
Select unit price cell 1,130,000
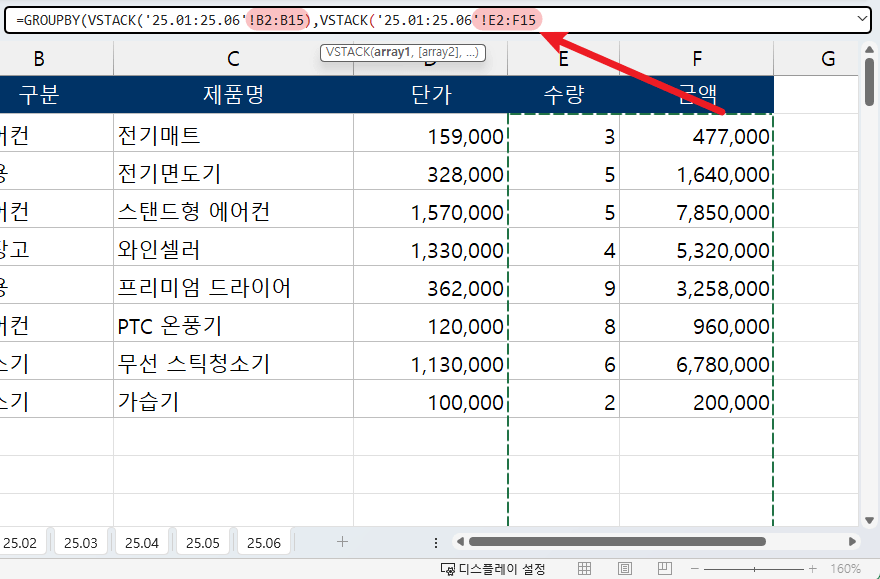click(x=430, y=361)
